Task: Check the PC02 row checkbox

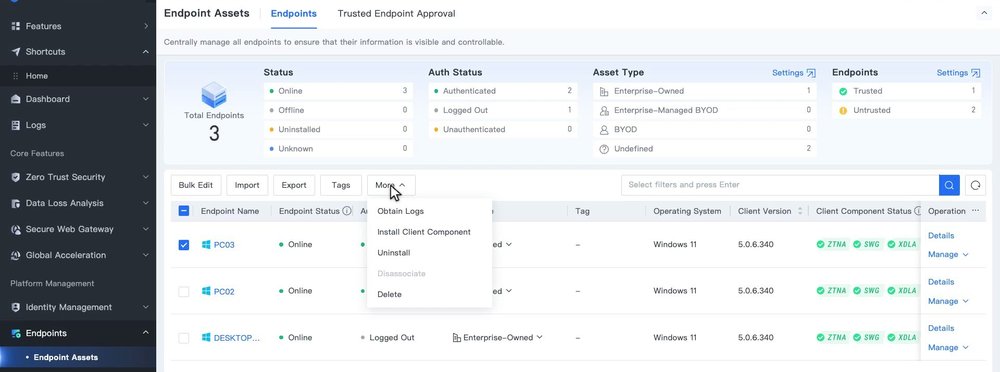Action: click(x=184, y=292)
